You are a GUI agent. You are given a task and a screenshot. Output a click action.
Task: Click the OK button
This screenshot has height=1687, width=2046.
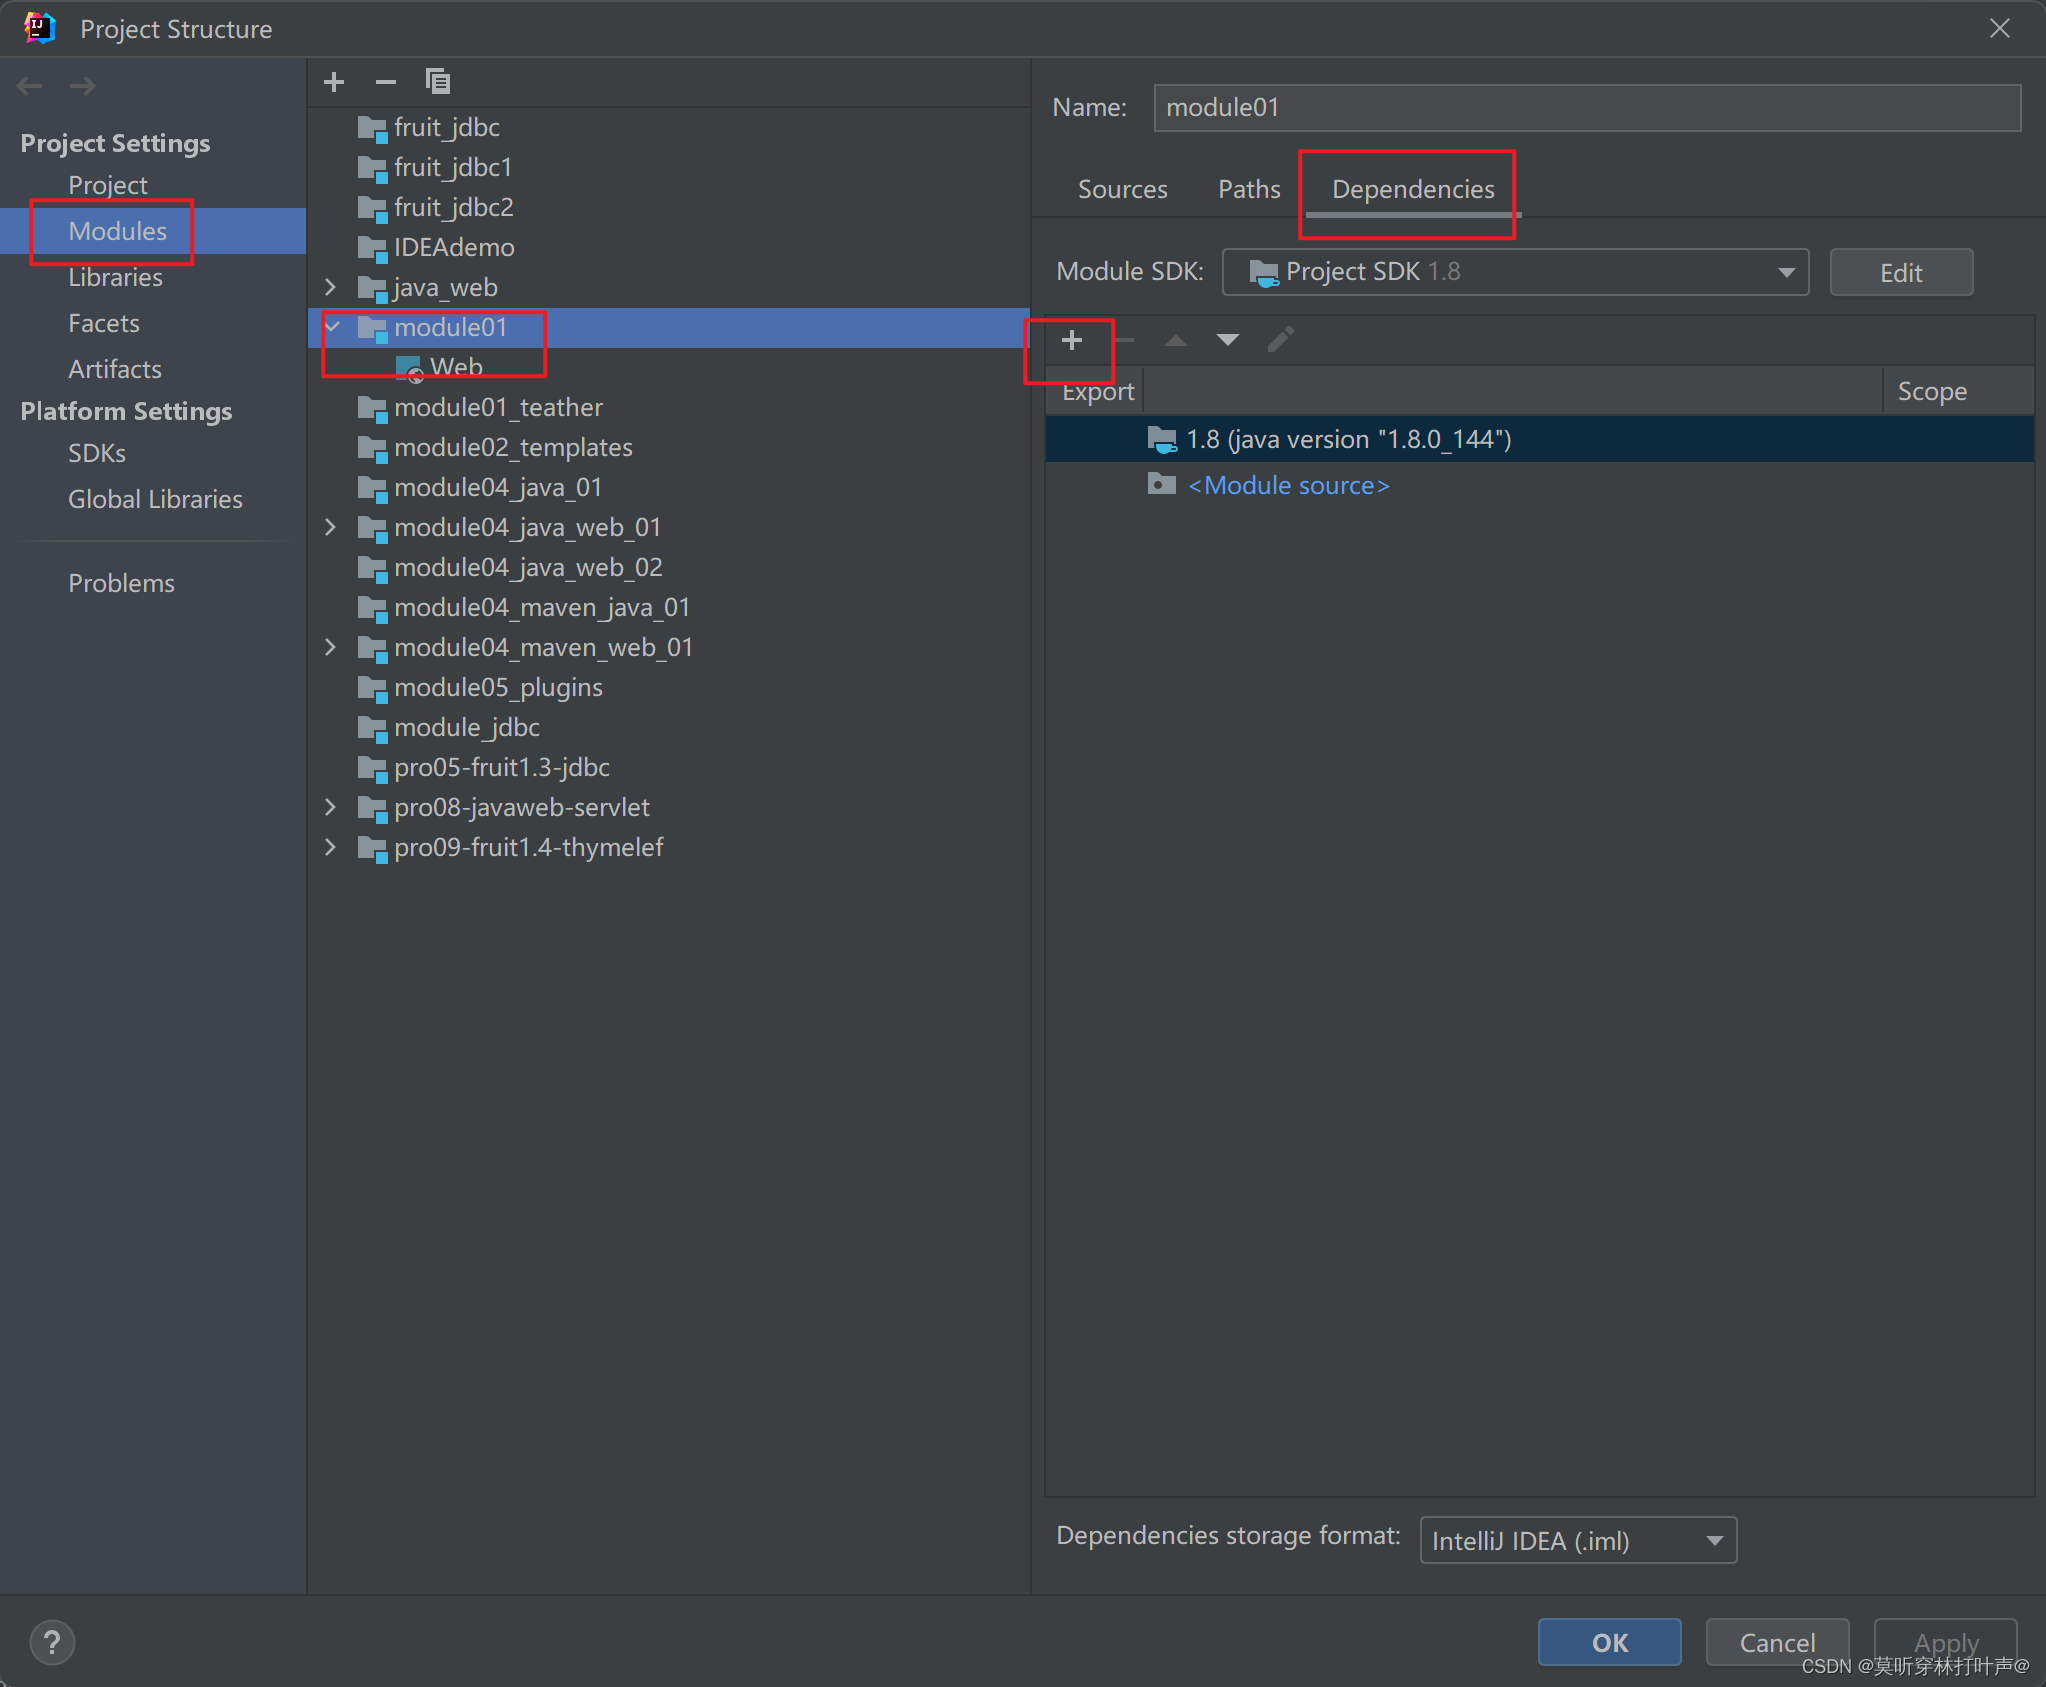coord(1610,1642)
